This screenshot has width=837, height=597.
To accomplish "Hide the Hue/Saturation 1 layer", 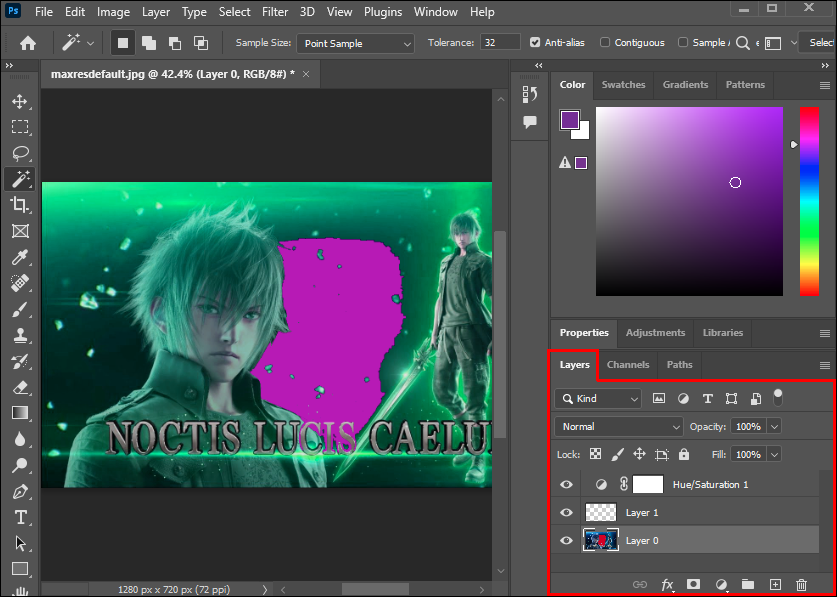I will click(x=567, y=484).
